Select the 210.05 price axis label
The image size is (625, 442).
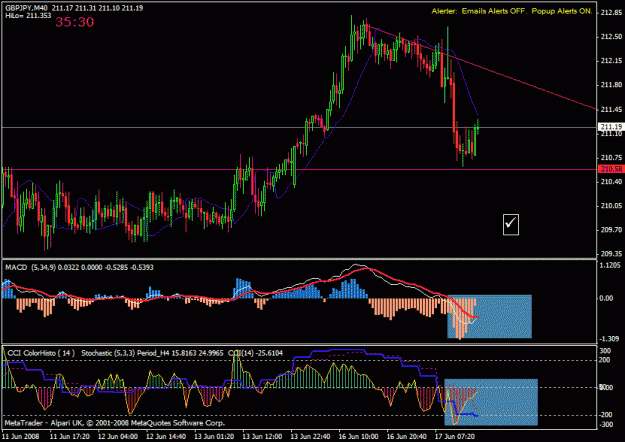611,206
